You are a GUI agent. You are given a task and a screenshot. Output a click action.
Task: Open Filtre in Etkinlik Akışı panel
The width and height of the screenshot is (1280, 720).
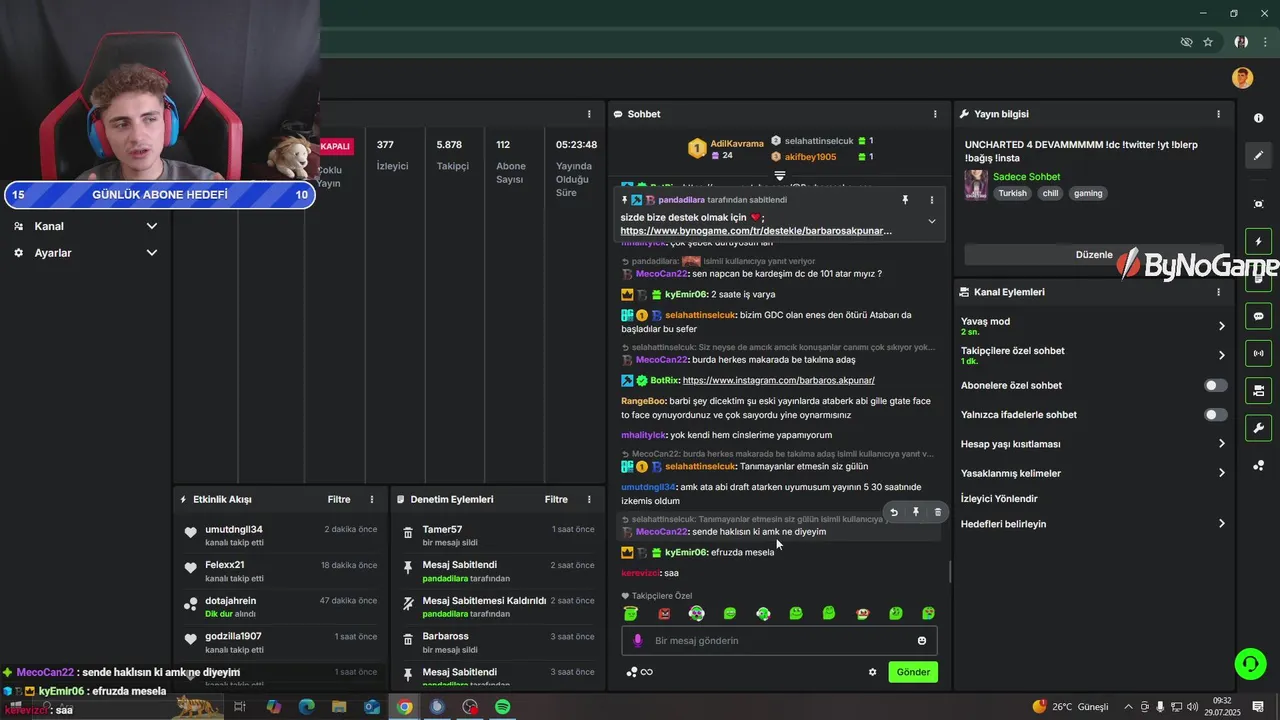point(339,499)
